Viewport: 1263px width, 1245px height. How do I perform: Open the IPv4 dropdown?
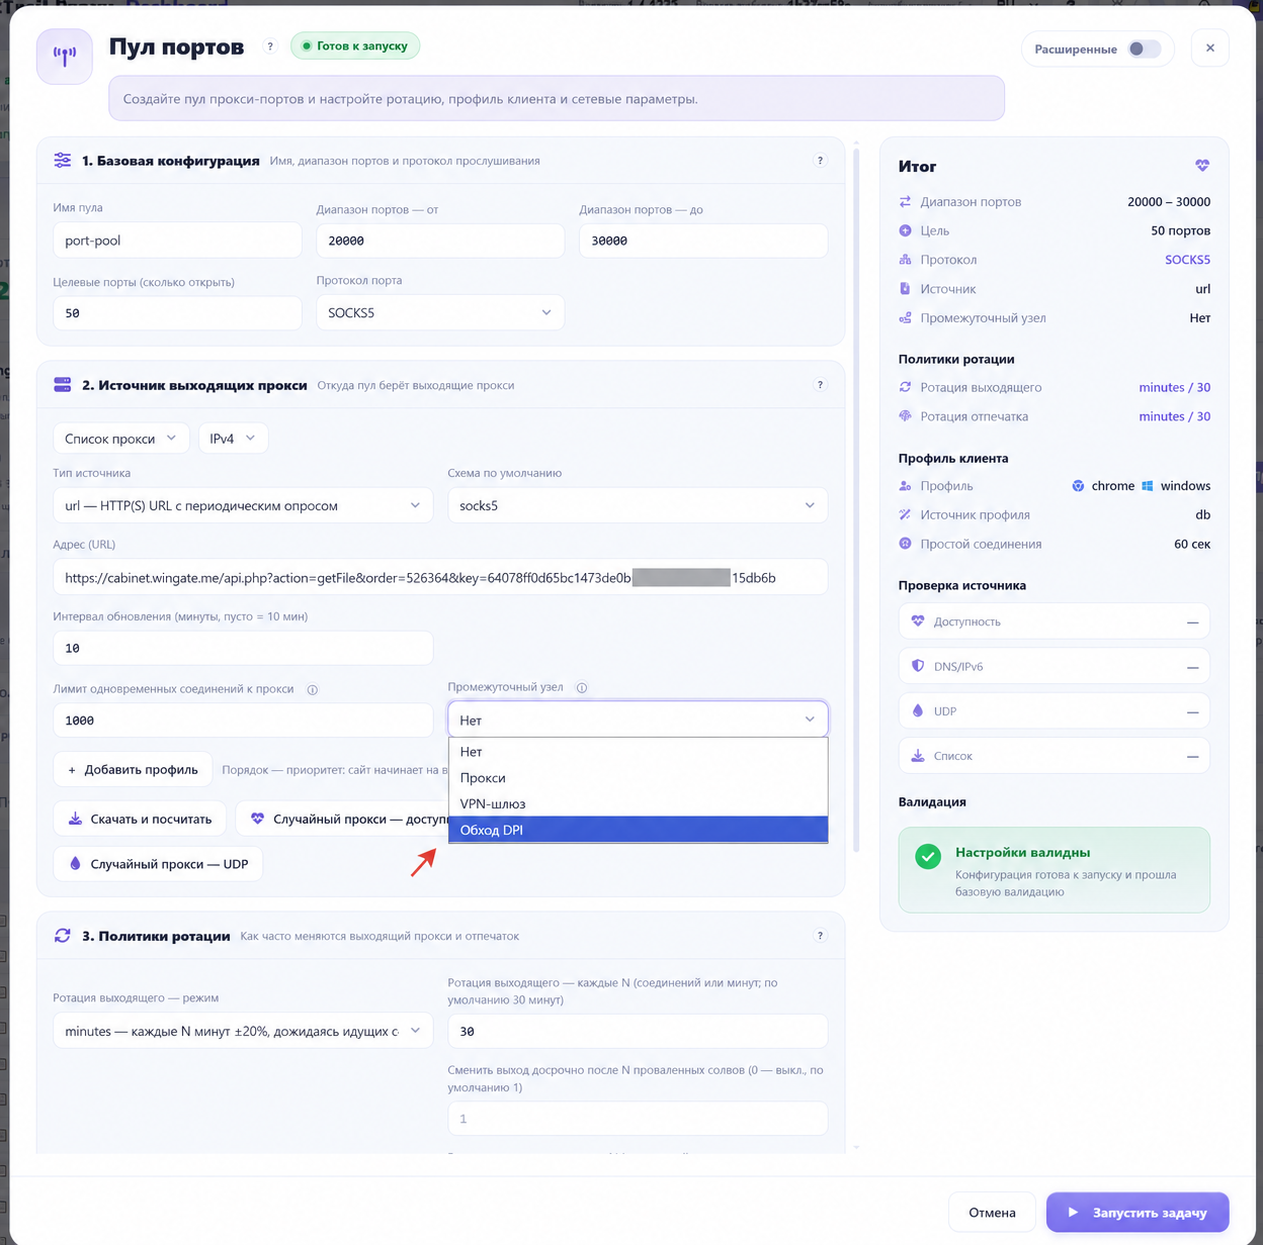tap(233, 438)
